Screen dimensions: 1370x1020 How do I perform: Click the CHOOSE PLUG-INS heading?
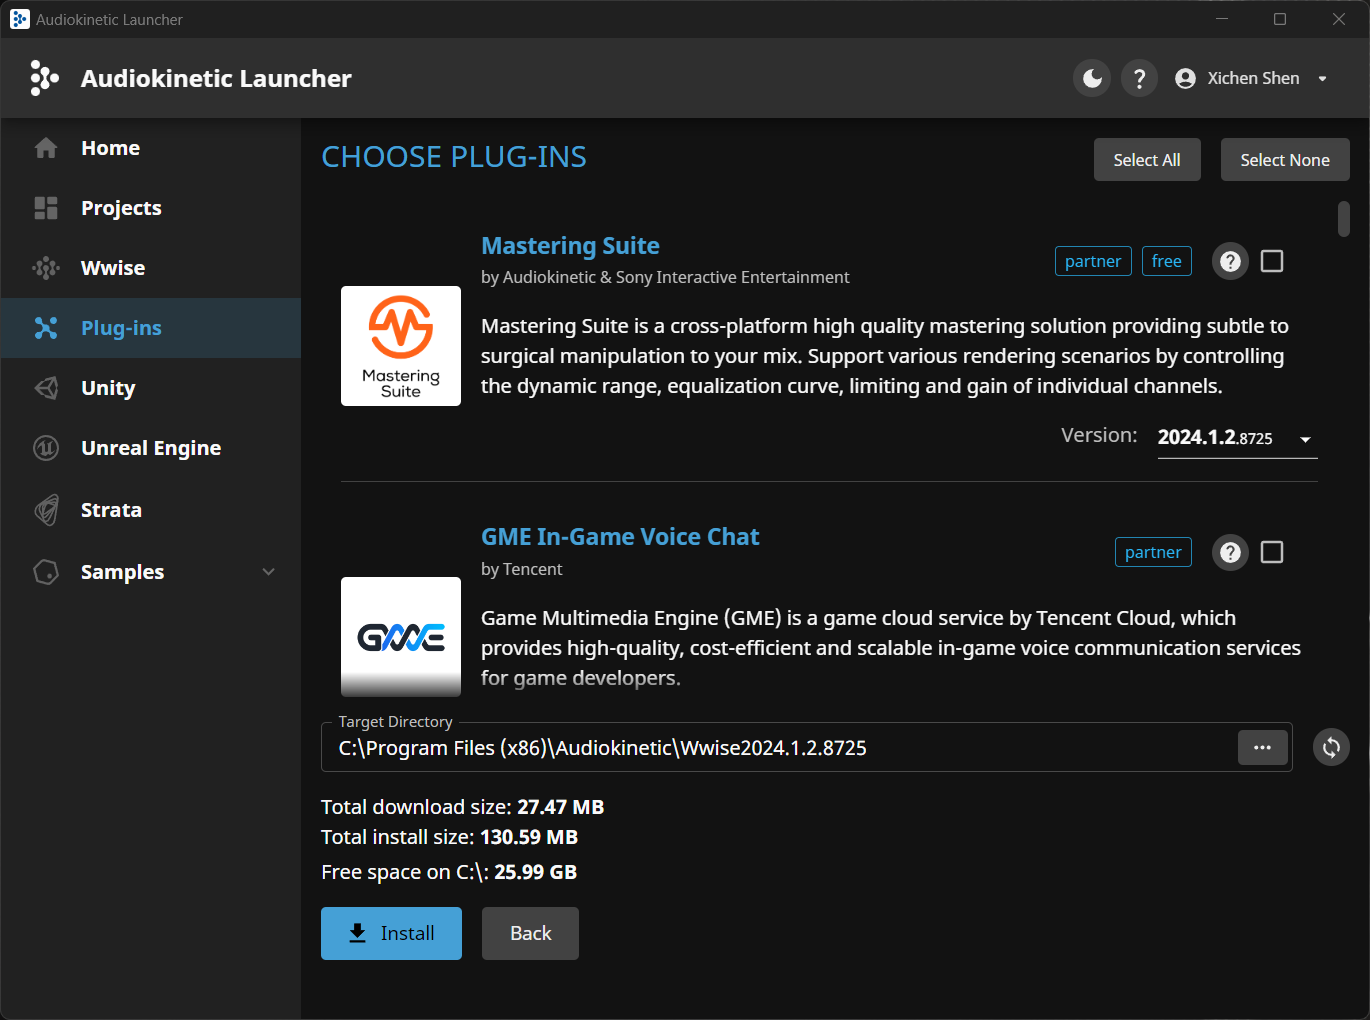(454, 157)
